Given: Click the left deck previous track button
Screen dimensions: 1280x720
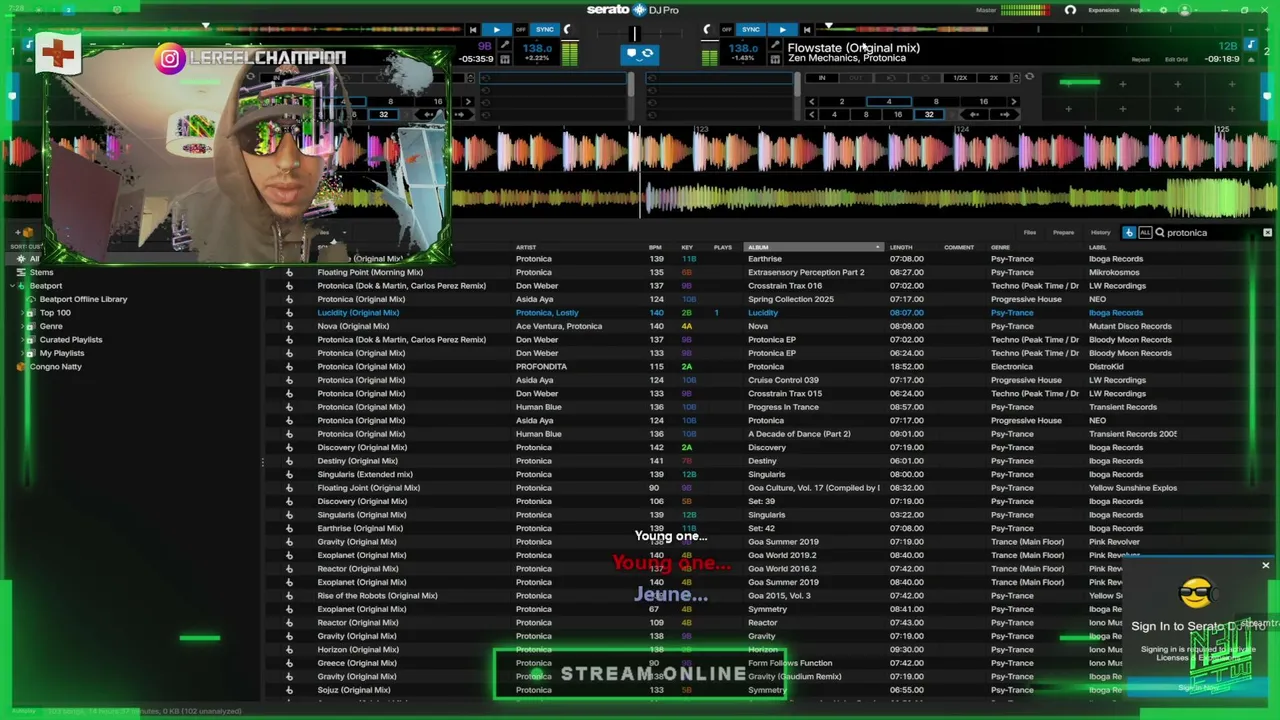Looking at the screenshot, I should click(x=473, y=30).
